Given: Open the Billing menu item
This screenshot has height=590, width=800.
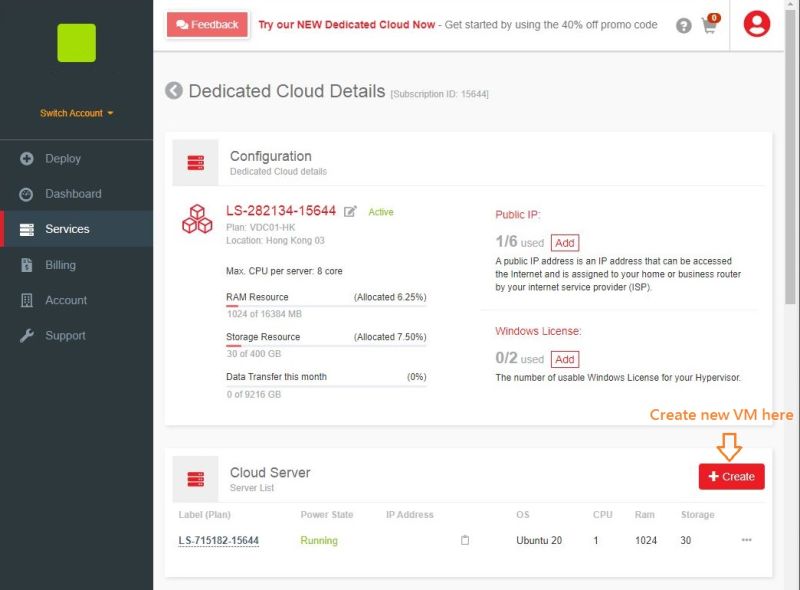Looking at the screenshot, I should coord(77,265).
